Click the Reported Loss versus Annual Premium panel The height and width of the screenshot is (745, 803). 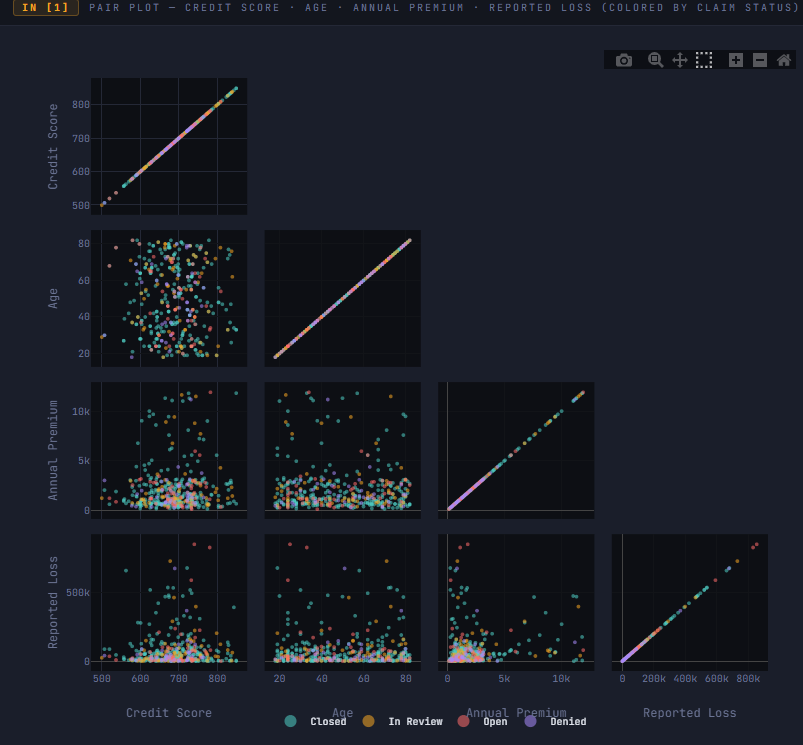point(516,602)
